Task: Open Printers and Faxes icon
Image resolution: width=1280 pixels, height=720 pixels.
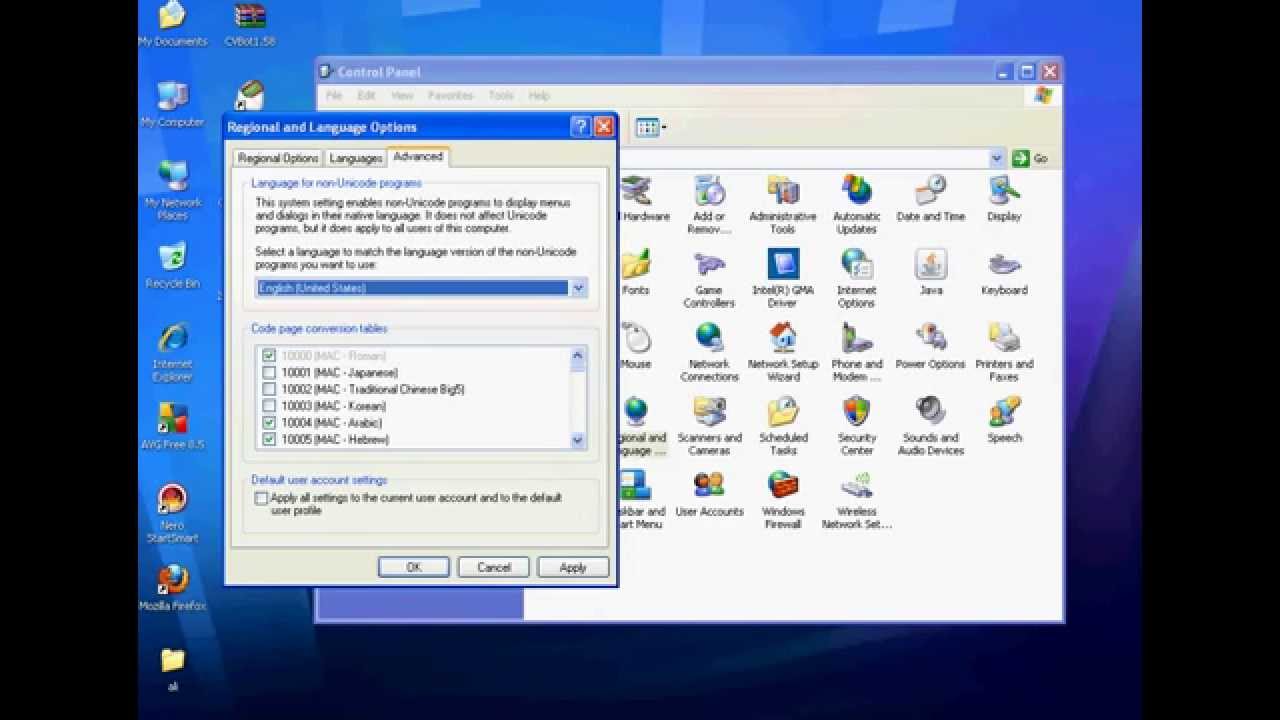Action: (x=1004, y=352)
